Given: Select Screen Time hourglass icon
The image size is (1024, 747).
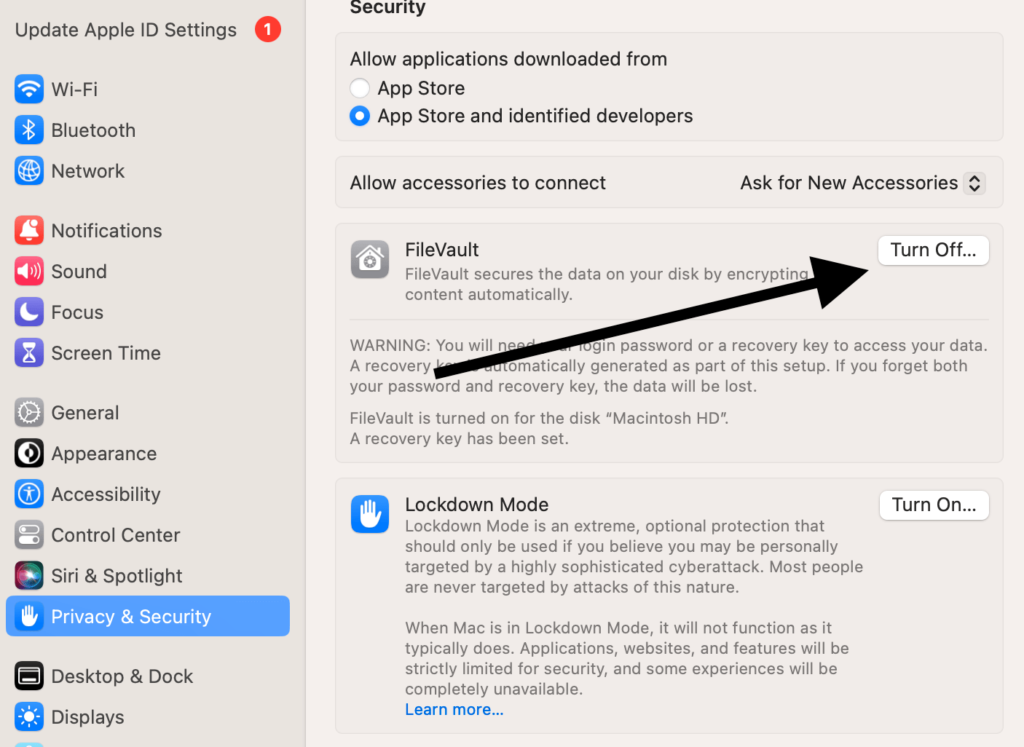Looking at the screenshot, I should 29,353.
